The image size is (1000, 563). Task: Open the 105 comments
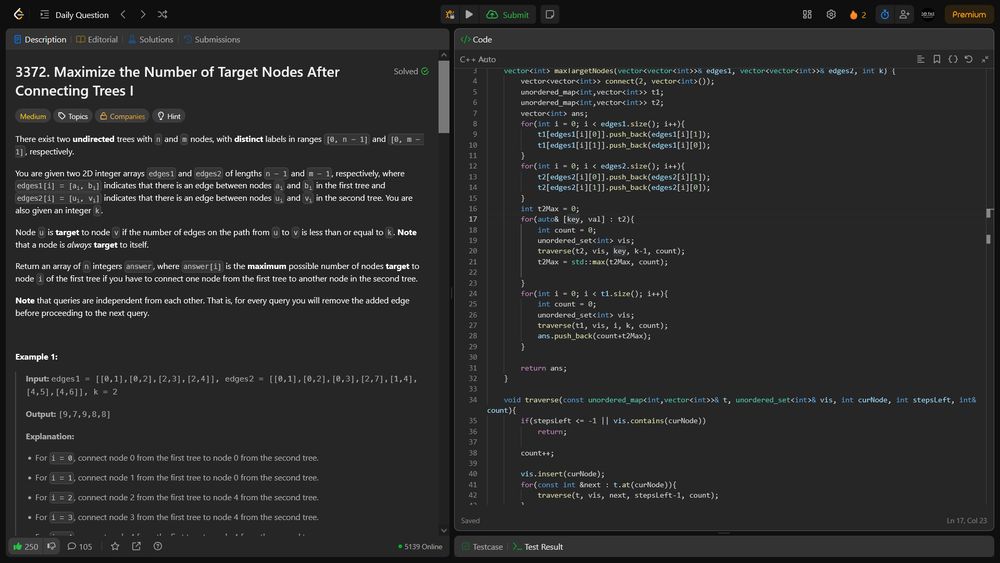pyautogui.click(x=80, y=546)
